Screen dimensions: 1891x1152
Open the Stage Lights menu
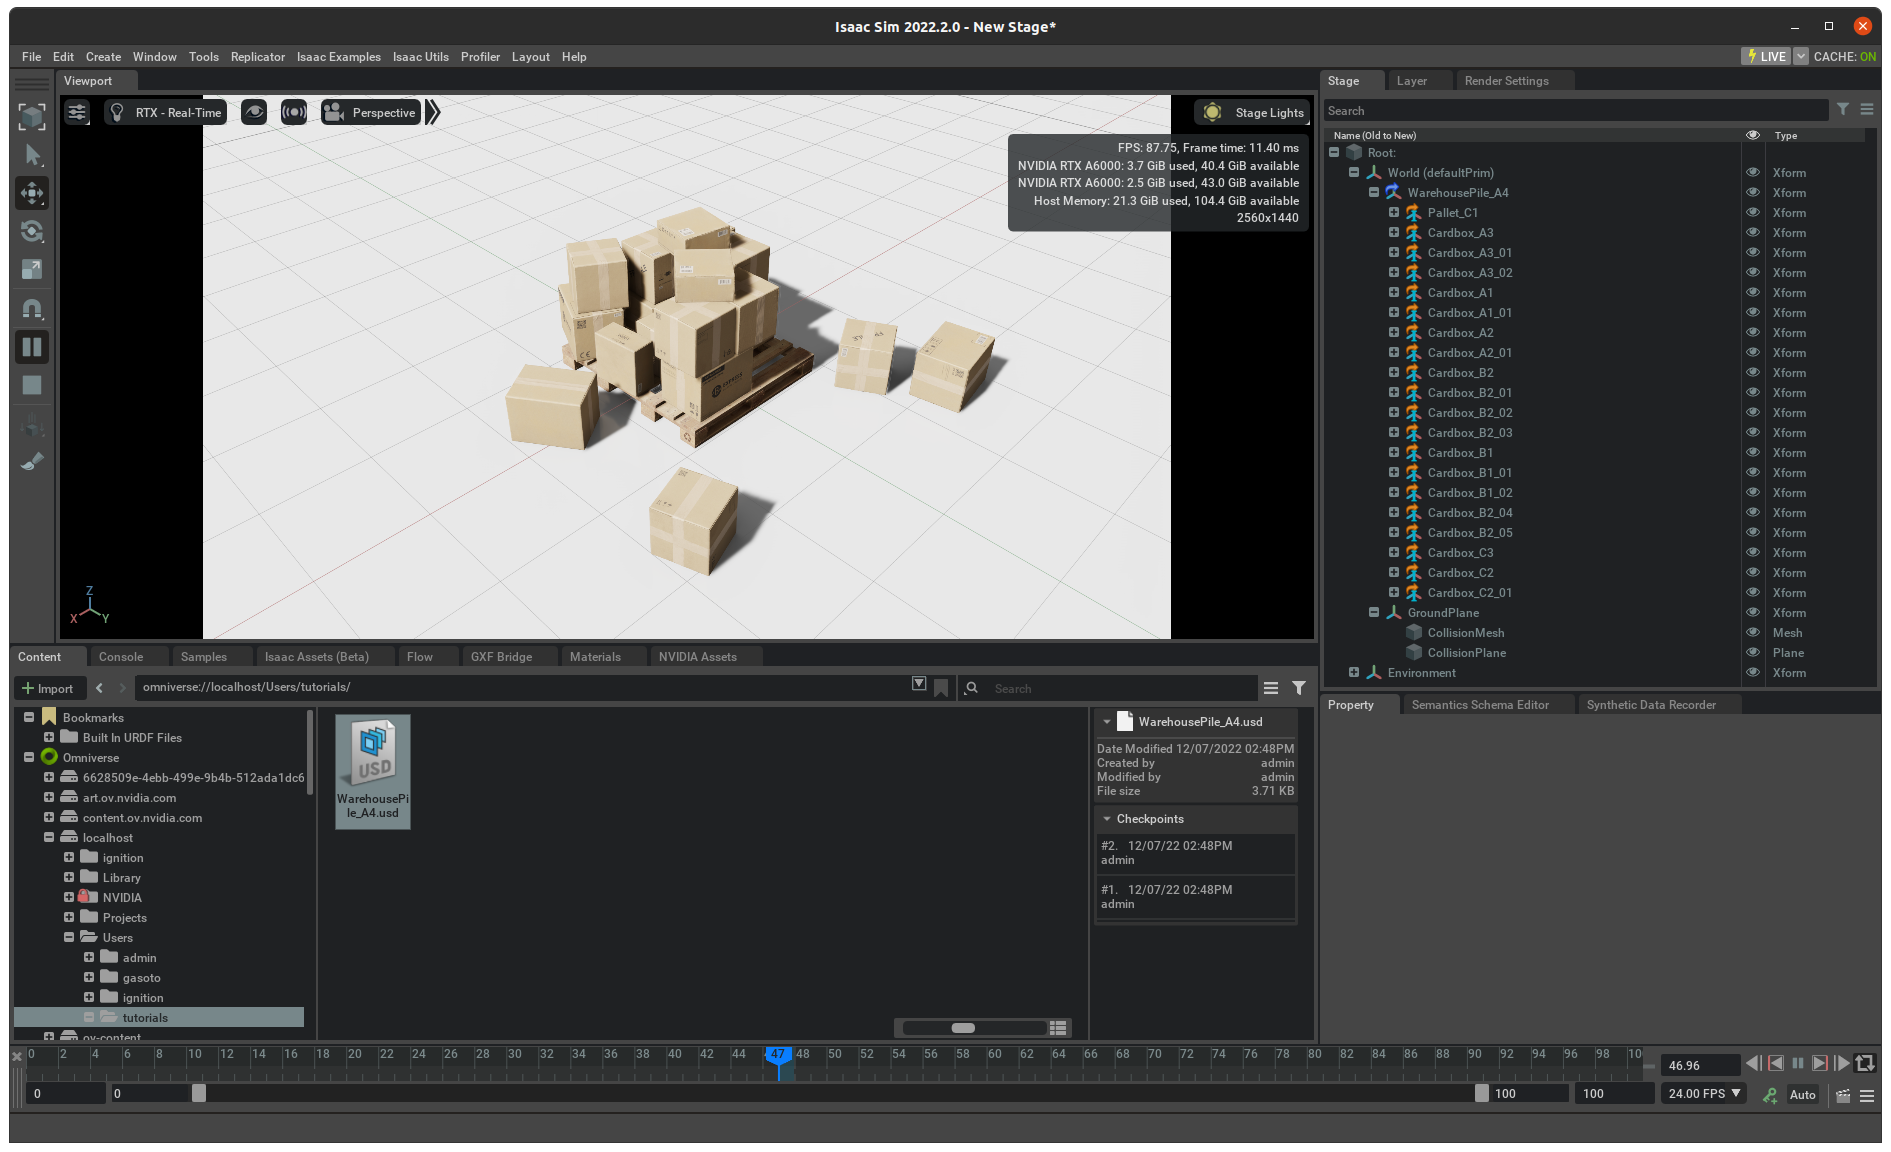(1254, 113)
